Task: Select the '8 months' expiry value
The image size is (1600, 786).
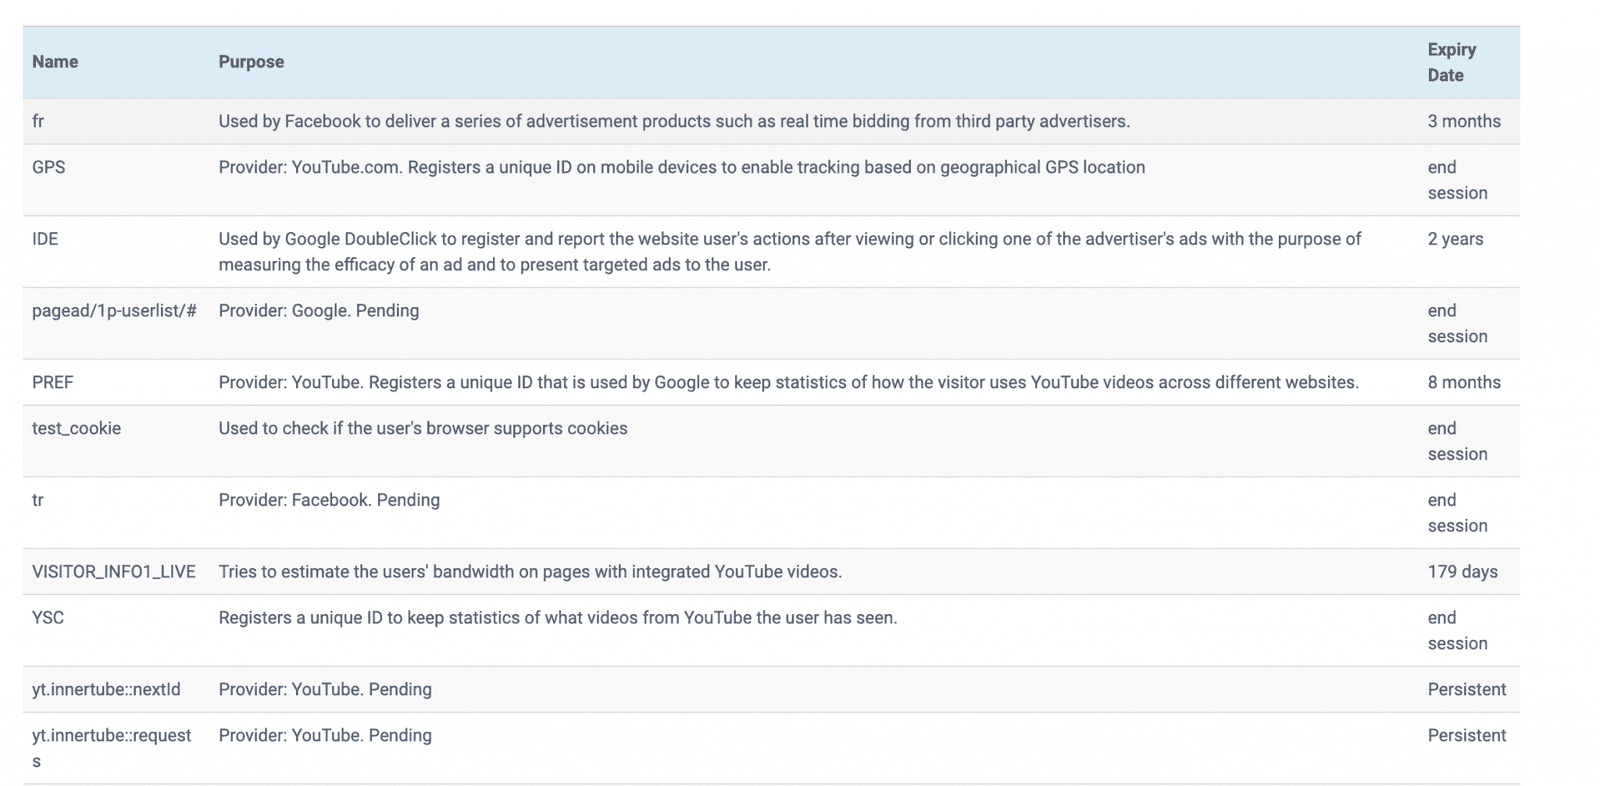Action: point(1463,382)
